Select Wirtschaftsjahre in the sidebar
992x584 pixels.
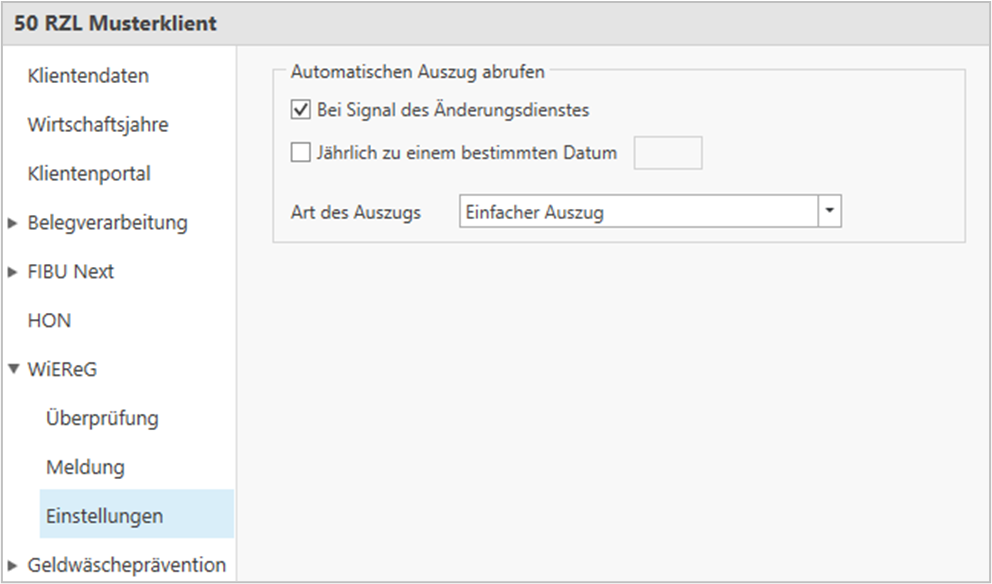tap(98, 124)
